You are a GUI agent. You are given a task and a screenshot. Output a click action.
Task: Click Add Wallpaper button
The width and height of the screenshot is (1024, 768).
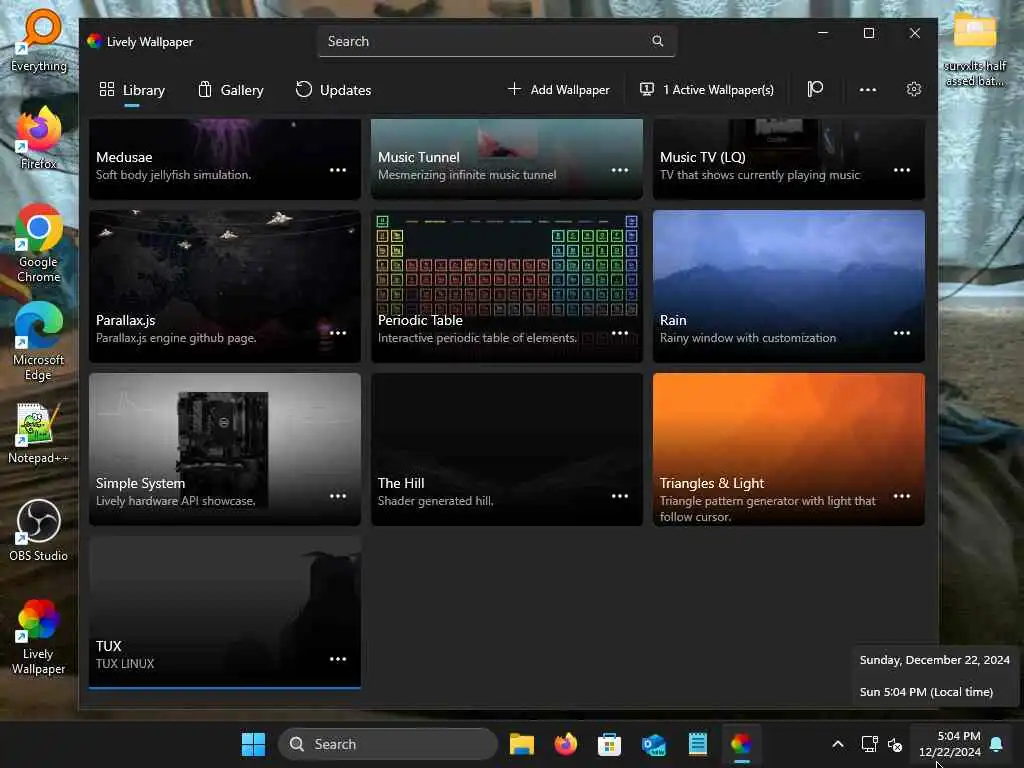tap(558, 89)
